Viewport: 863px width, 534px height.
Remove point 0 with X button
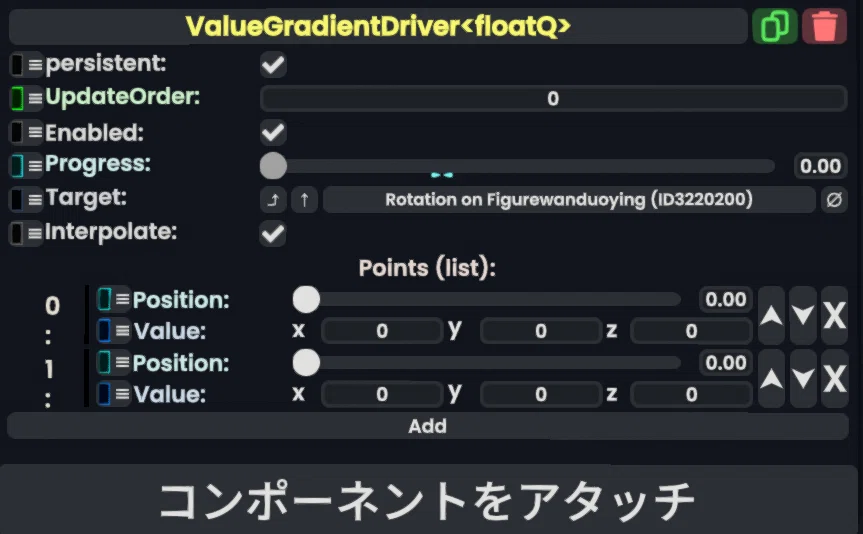point(834,315)
